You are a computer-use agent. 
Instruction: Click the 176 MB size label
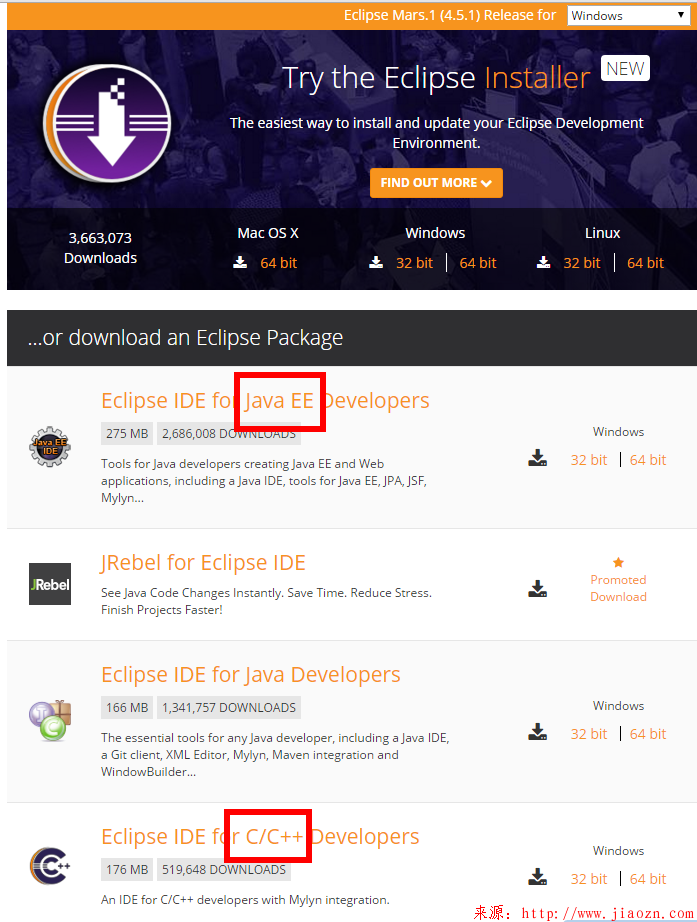pos(127,869)
